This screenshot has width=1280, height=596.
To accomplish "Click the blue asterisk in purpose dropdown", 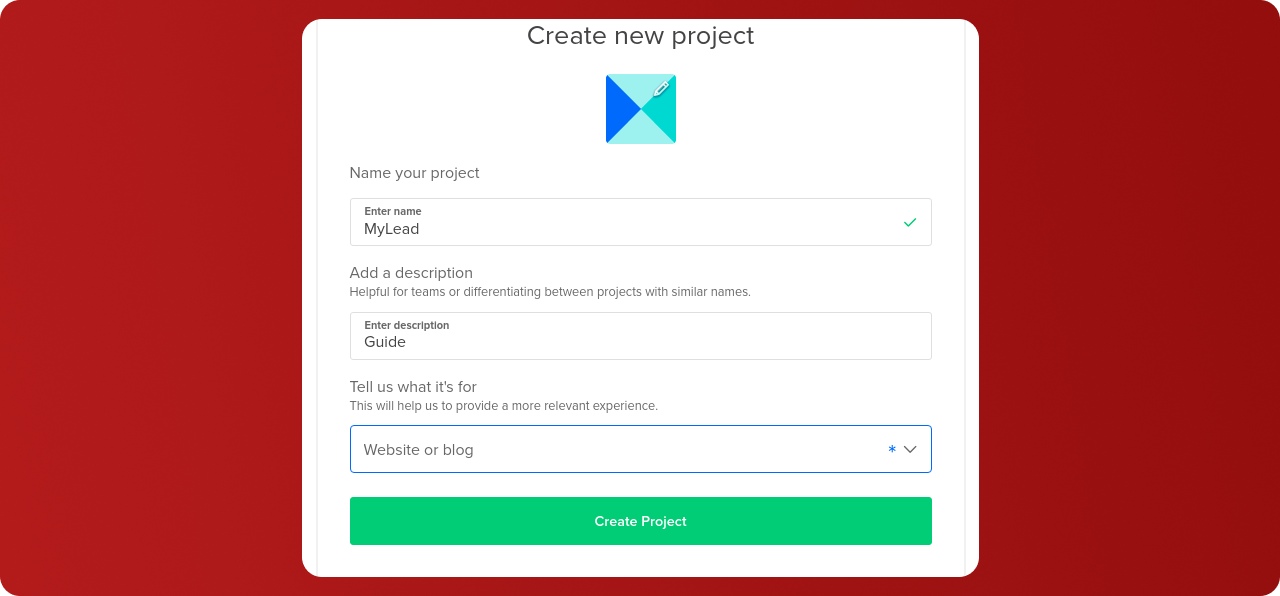I will pyautogui.click(x=892, y=450).
